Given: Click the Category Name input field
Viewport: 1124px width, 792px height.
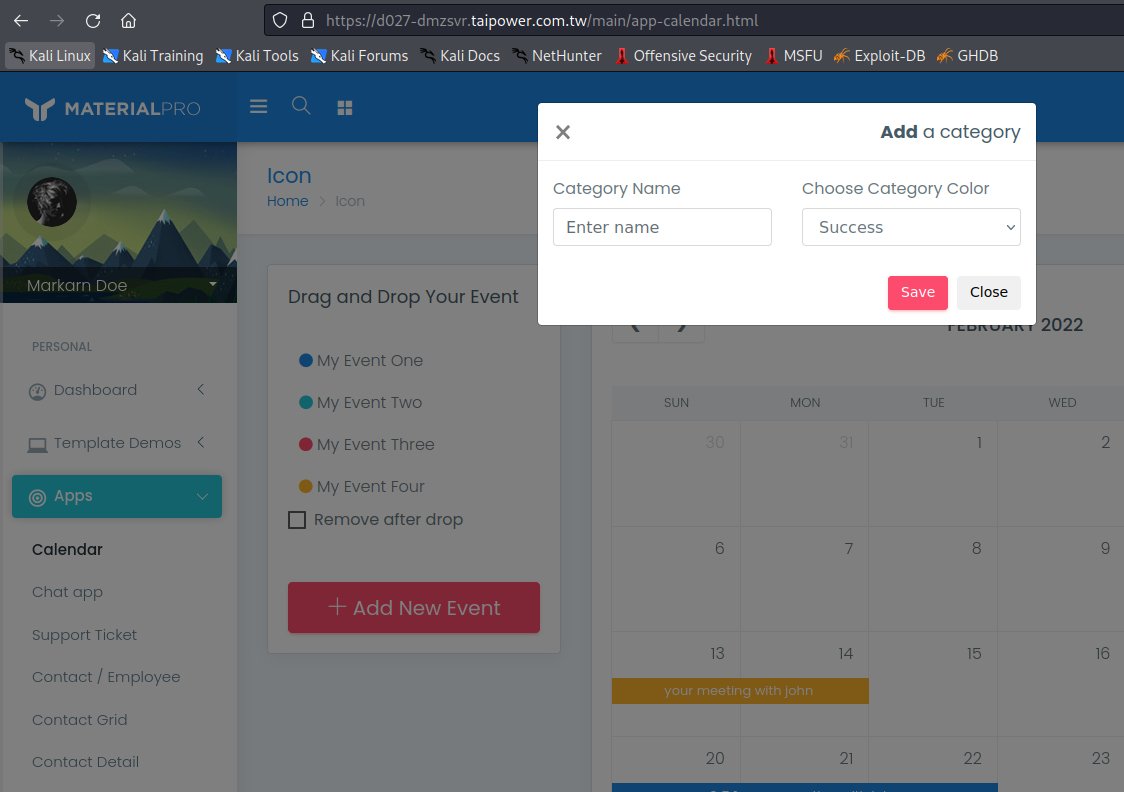Looking at the screenshot, I should (x=662, y=227).
